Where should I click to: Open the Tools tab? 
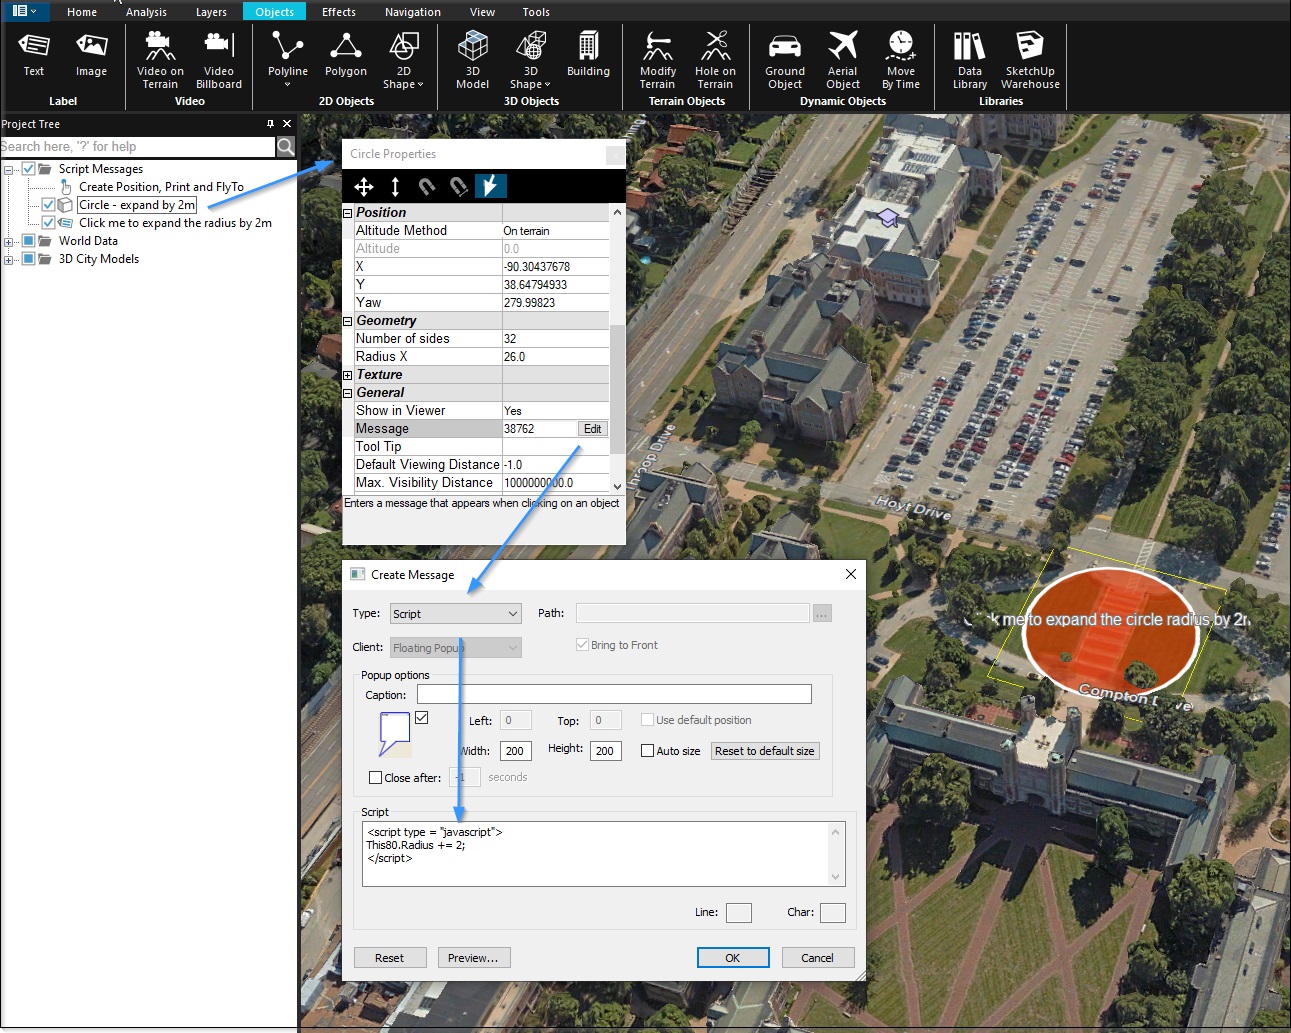pyautogui.click(x=536, y=12)
